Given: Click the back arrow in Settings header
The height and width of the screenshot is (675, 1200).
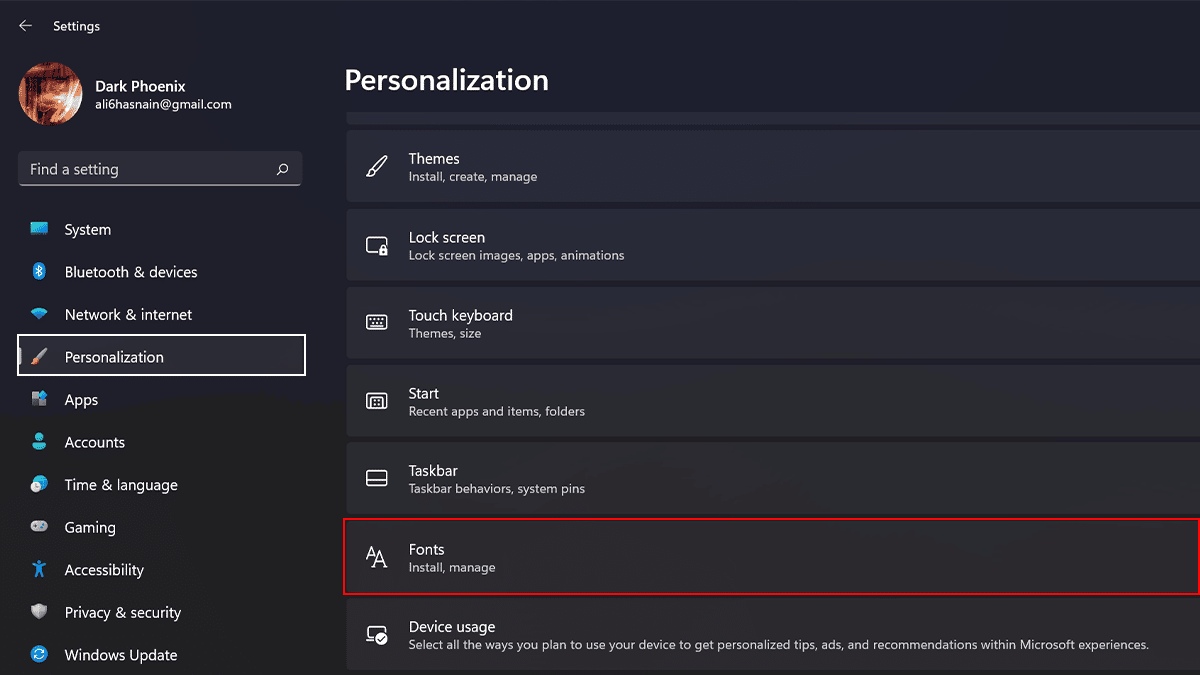Looking at the screenshot, I should 26,26.
